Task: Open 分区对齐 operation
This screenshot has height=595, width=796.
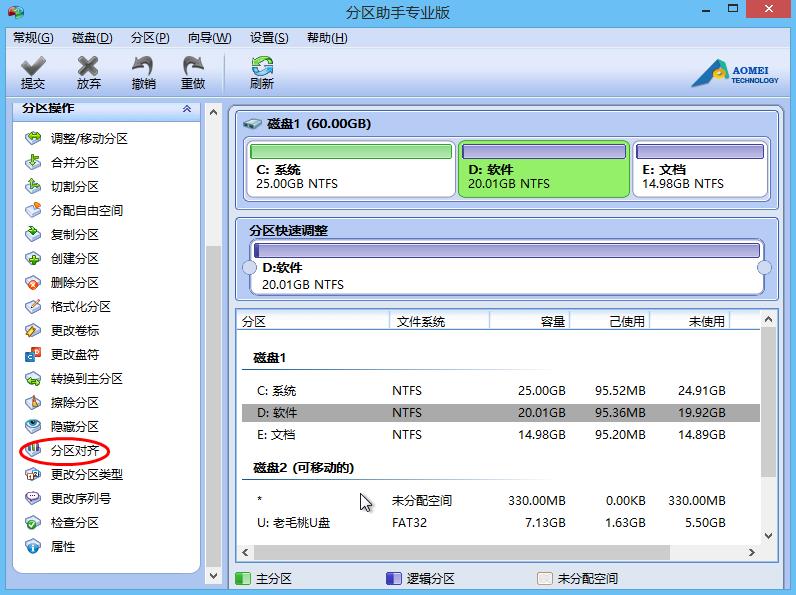Action: [64, 450]
